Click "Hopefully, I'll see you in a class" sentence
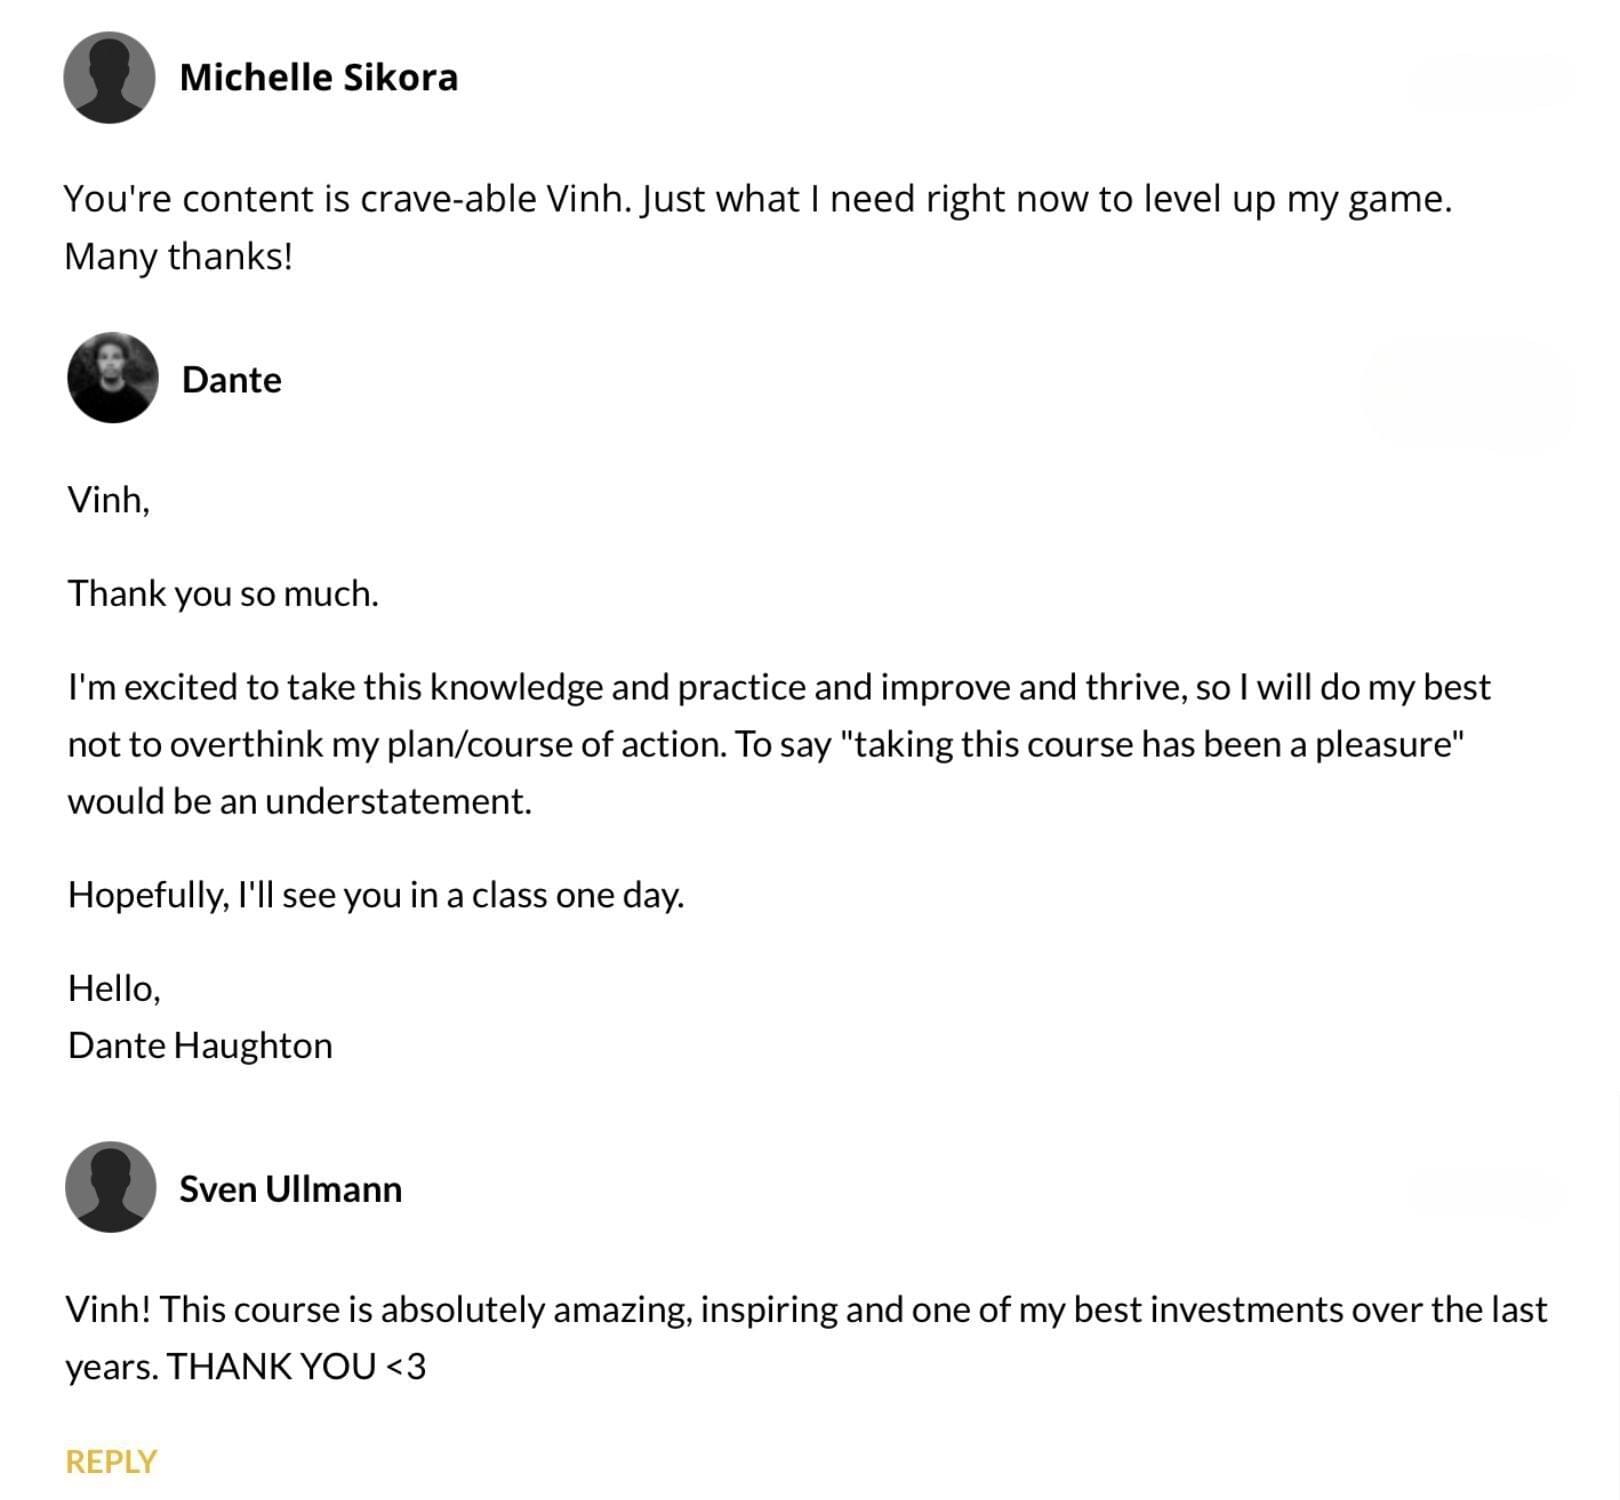 (375, 894)
